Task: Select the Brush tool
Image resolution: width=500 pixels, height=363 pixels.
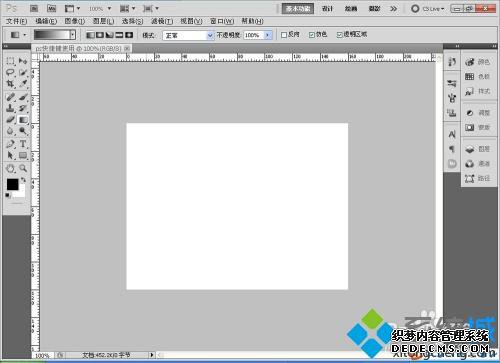Action: tap(23, 97)
